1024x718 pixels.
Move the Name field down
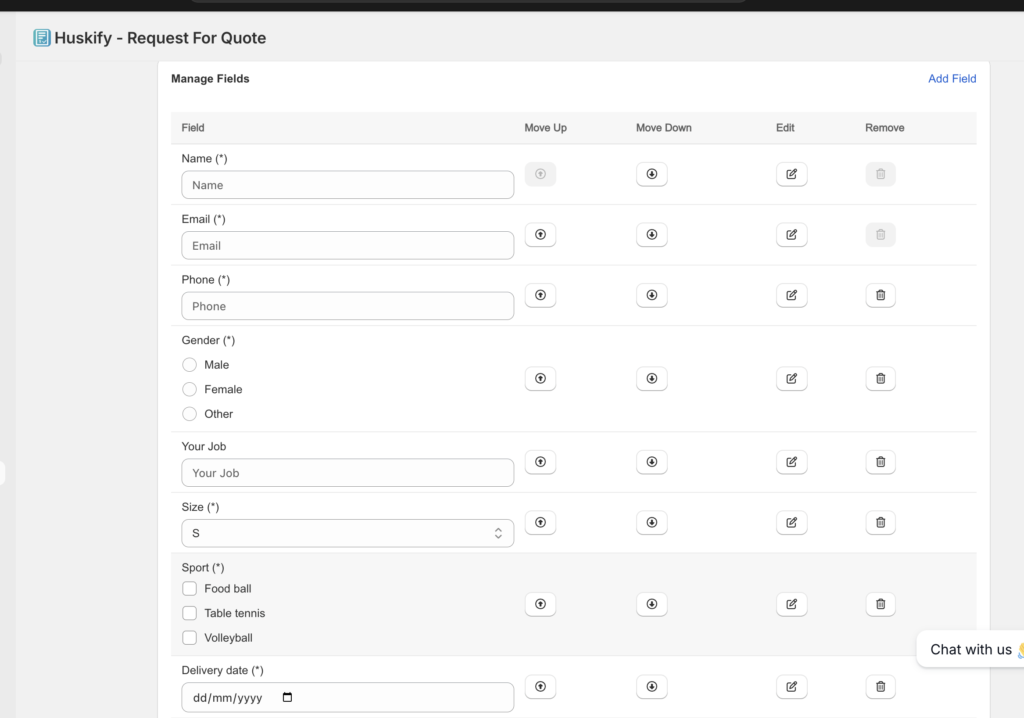651,174
